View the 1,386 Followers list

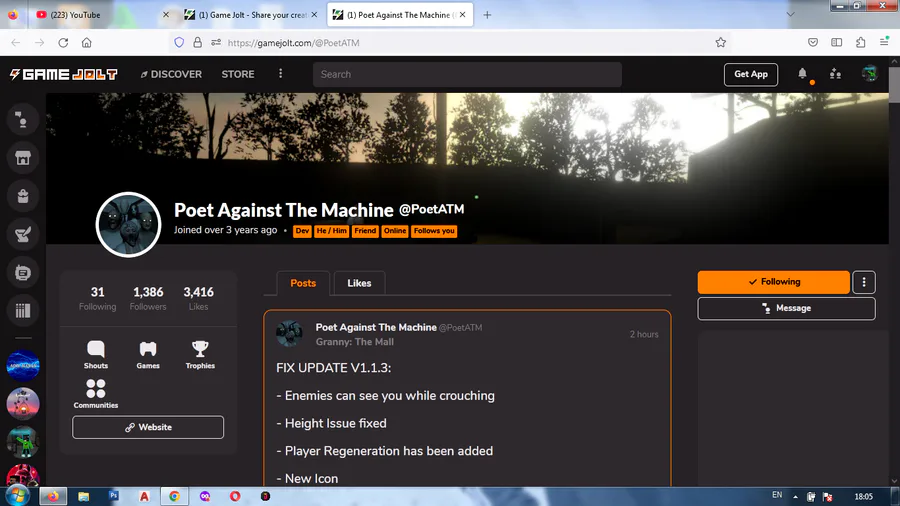[x=148, y=298]
